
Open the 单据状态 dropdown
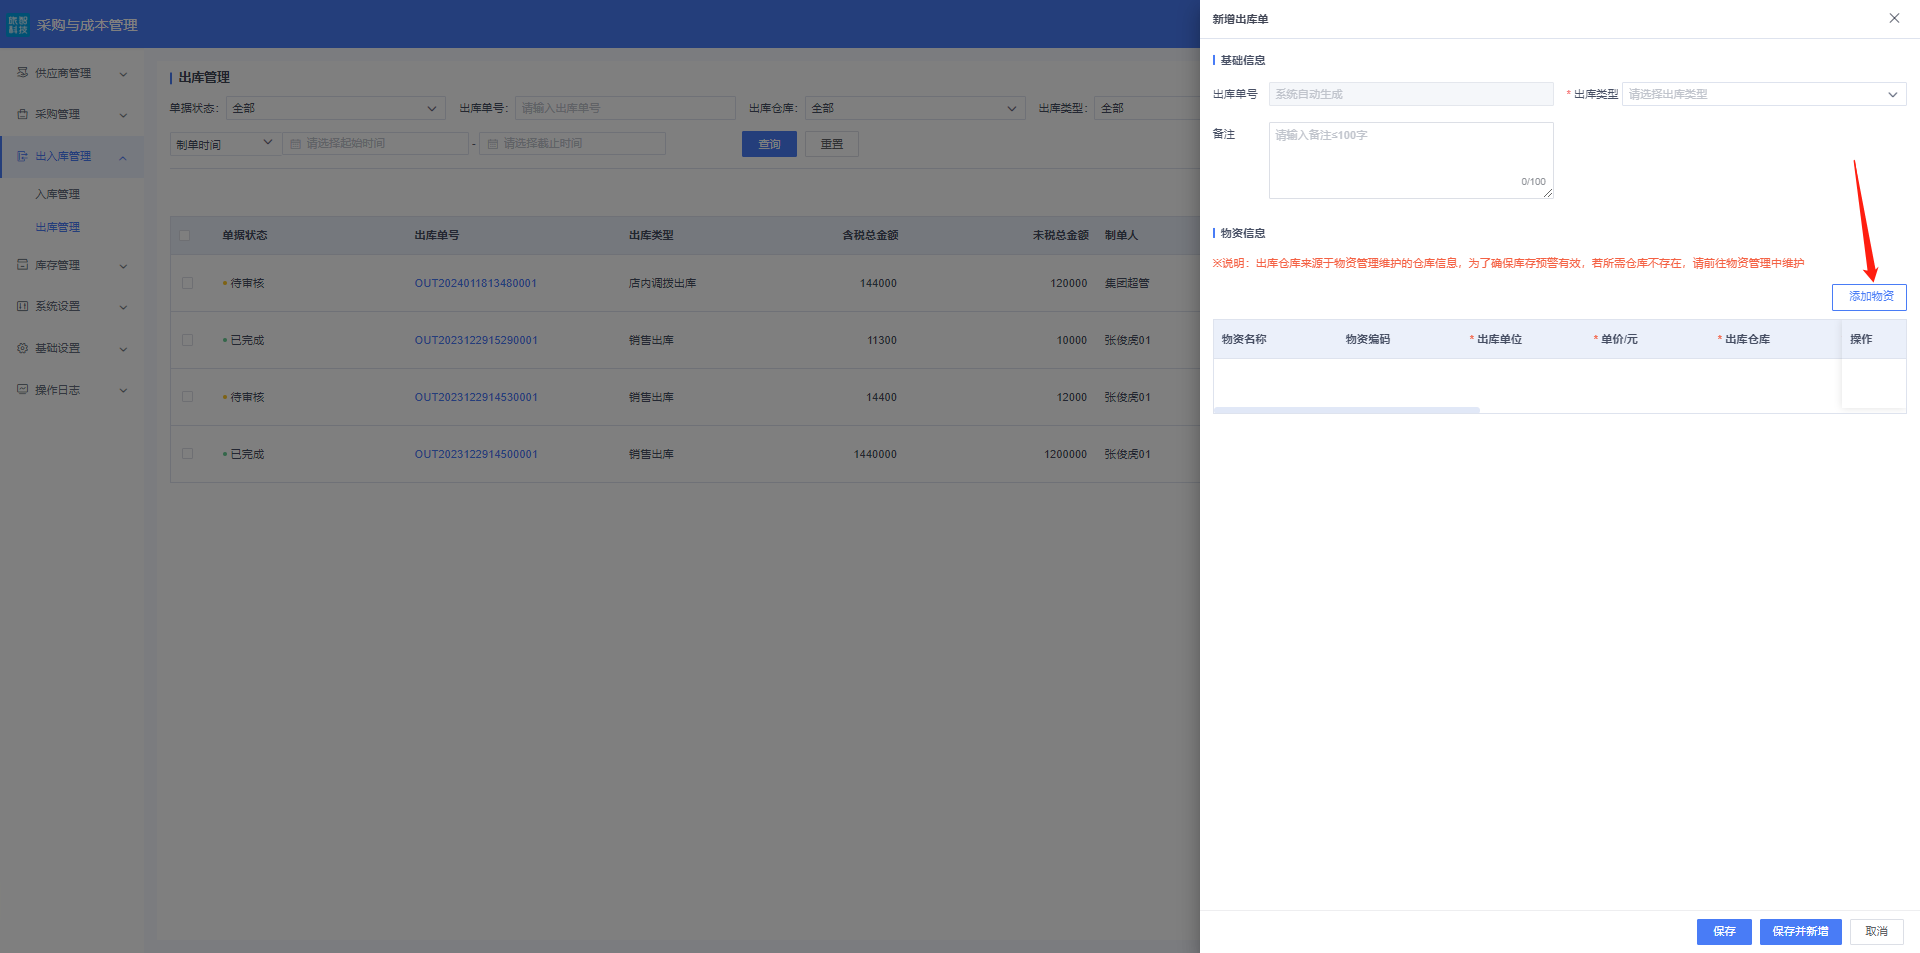pos(336,108)
